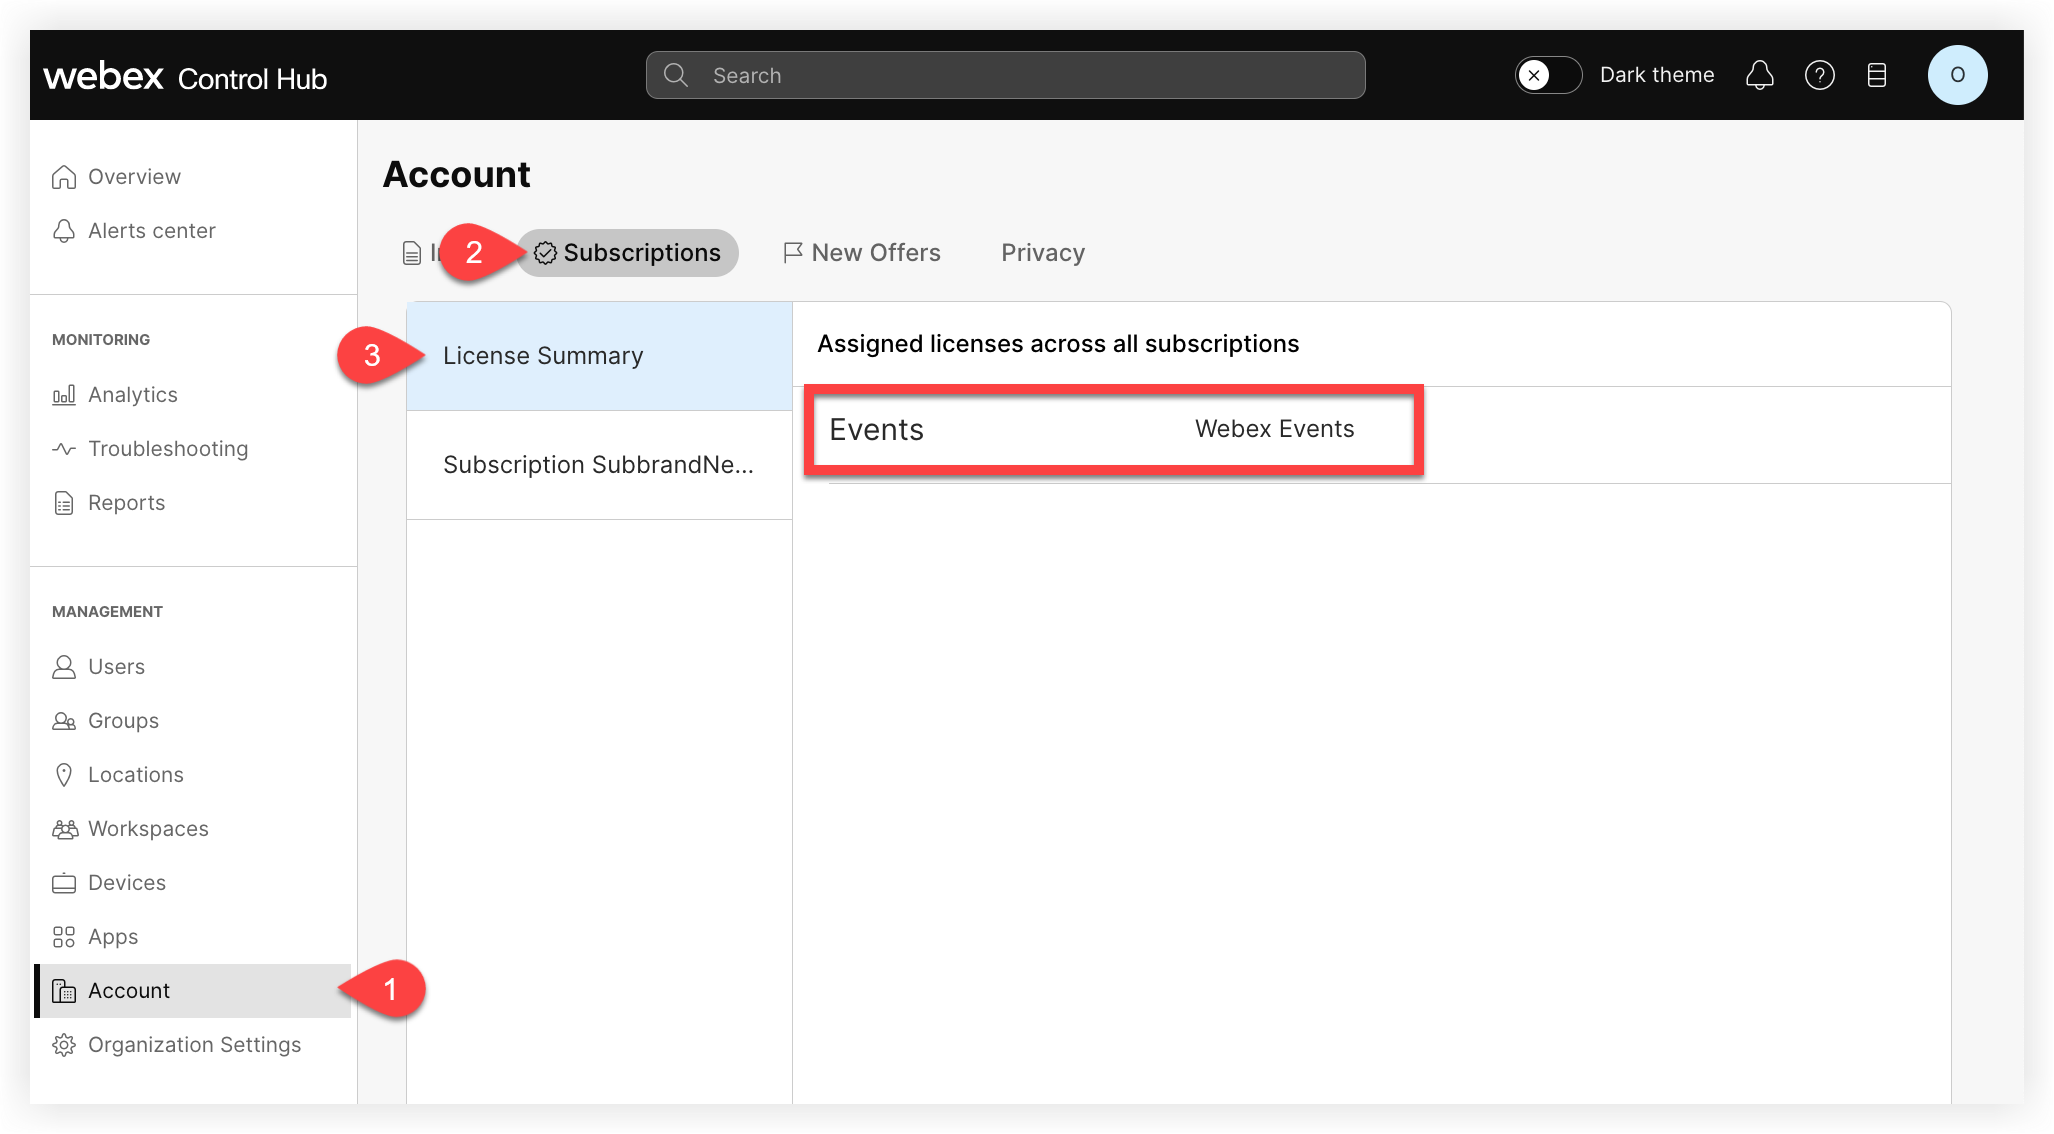2054x1134 pixels.
Task: Click the Groups people icon
Action: (x=64, y=721)
